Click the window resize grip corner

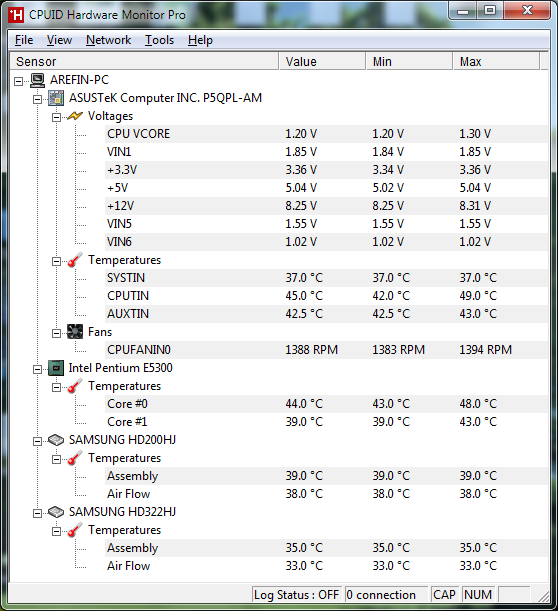click(543, 597)
